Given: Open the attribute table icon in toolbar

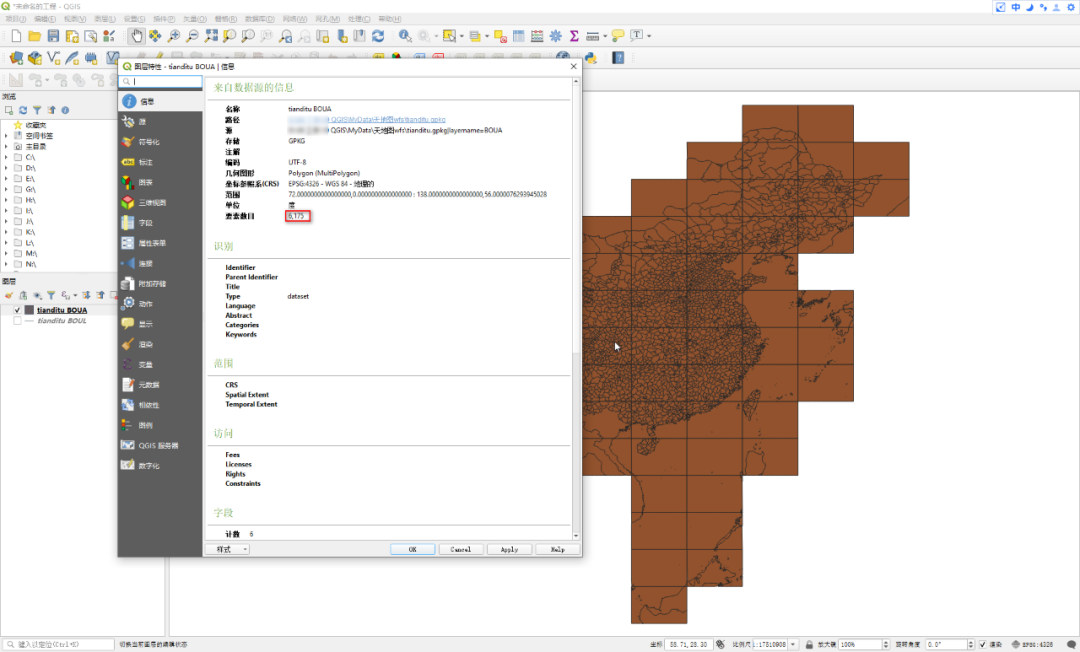Looking at the screenshot, I should point(519,36).
